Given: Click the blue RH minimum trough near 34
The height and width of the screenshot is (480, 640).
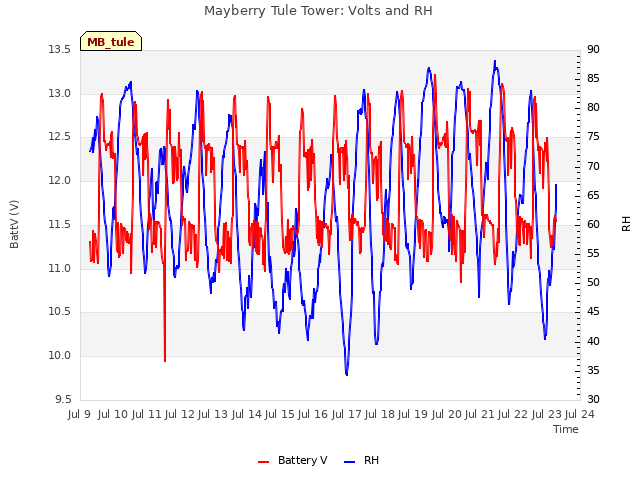Looking at the screenshot, I should [x=347, y=373].
